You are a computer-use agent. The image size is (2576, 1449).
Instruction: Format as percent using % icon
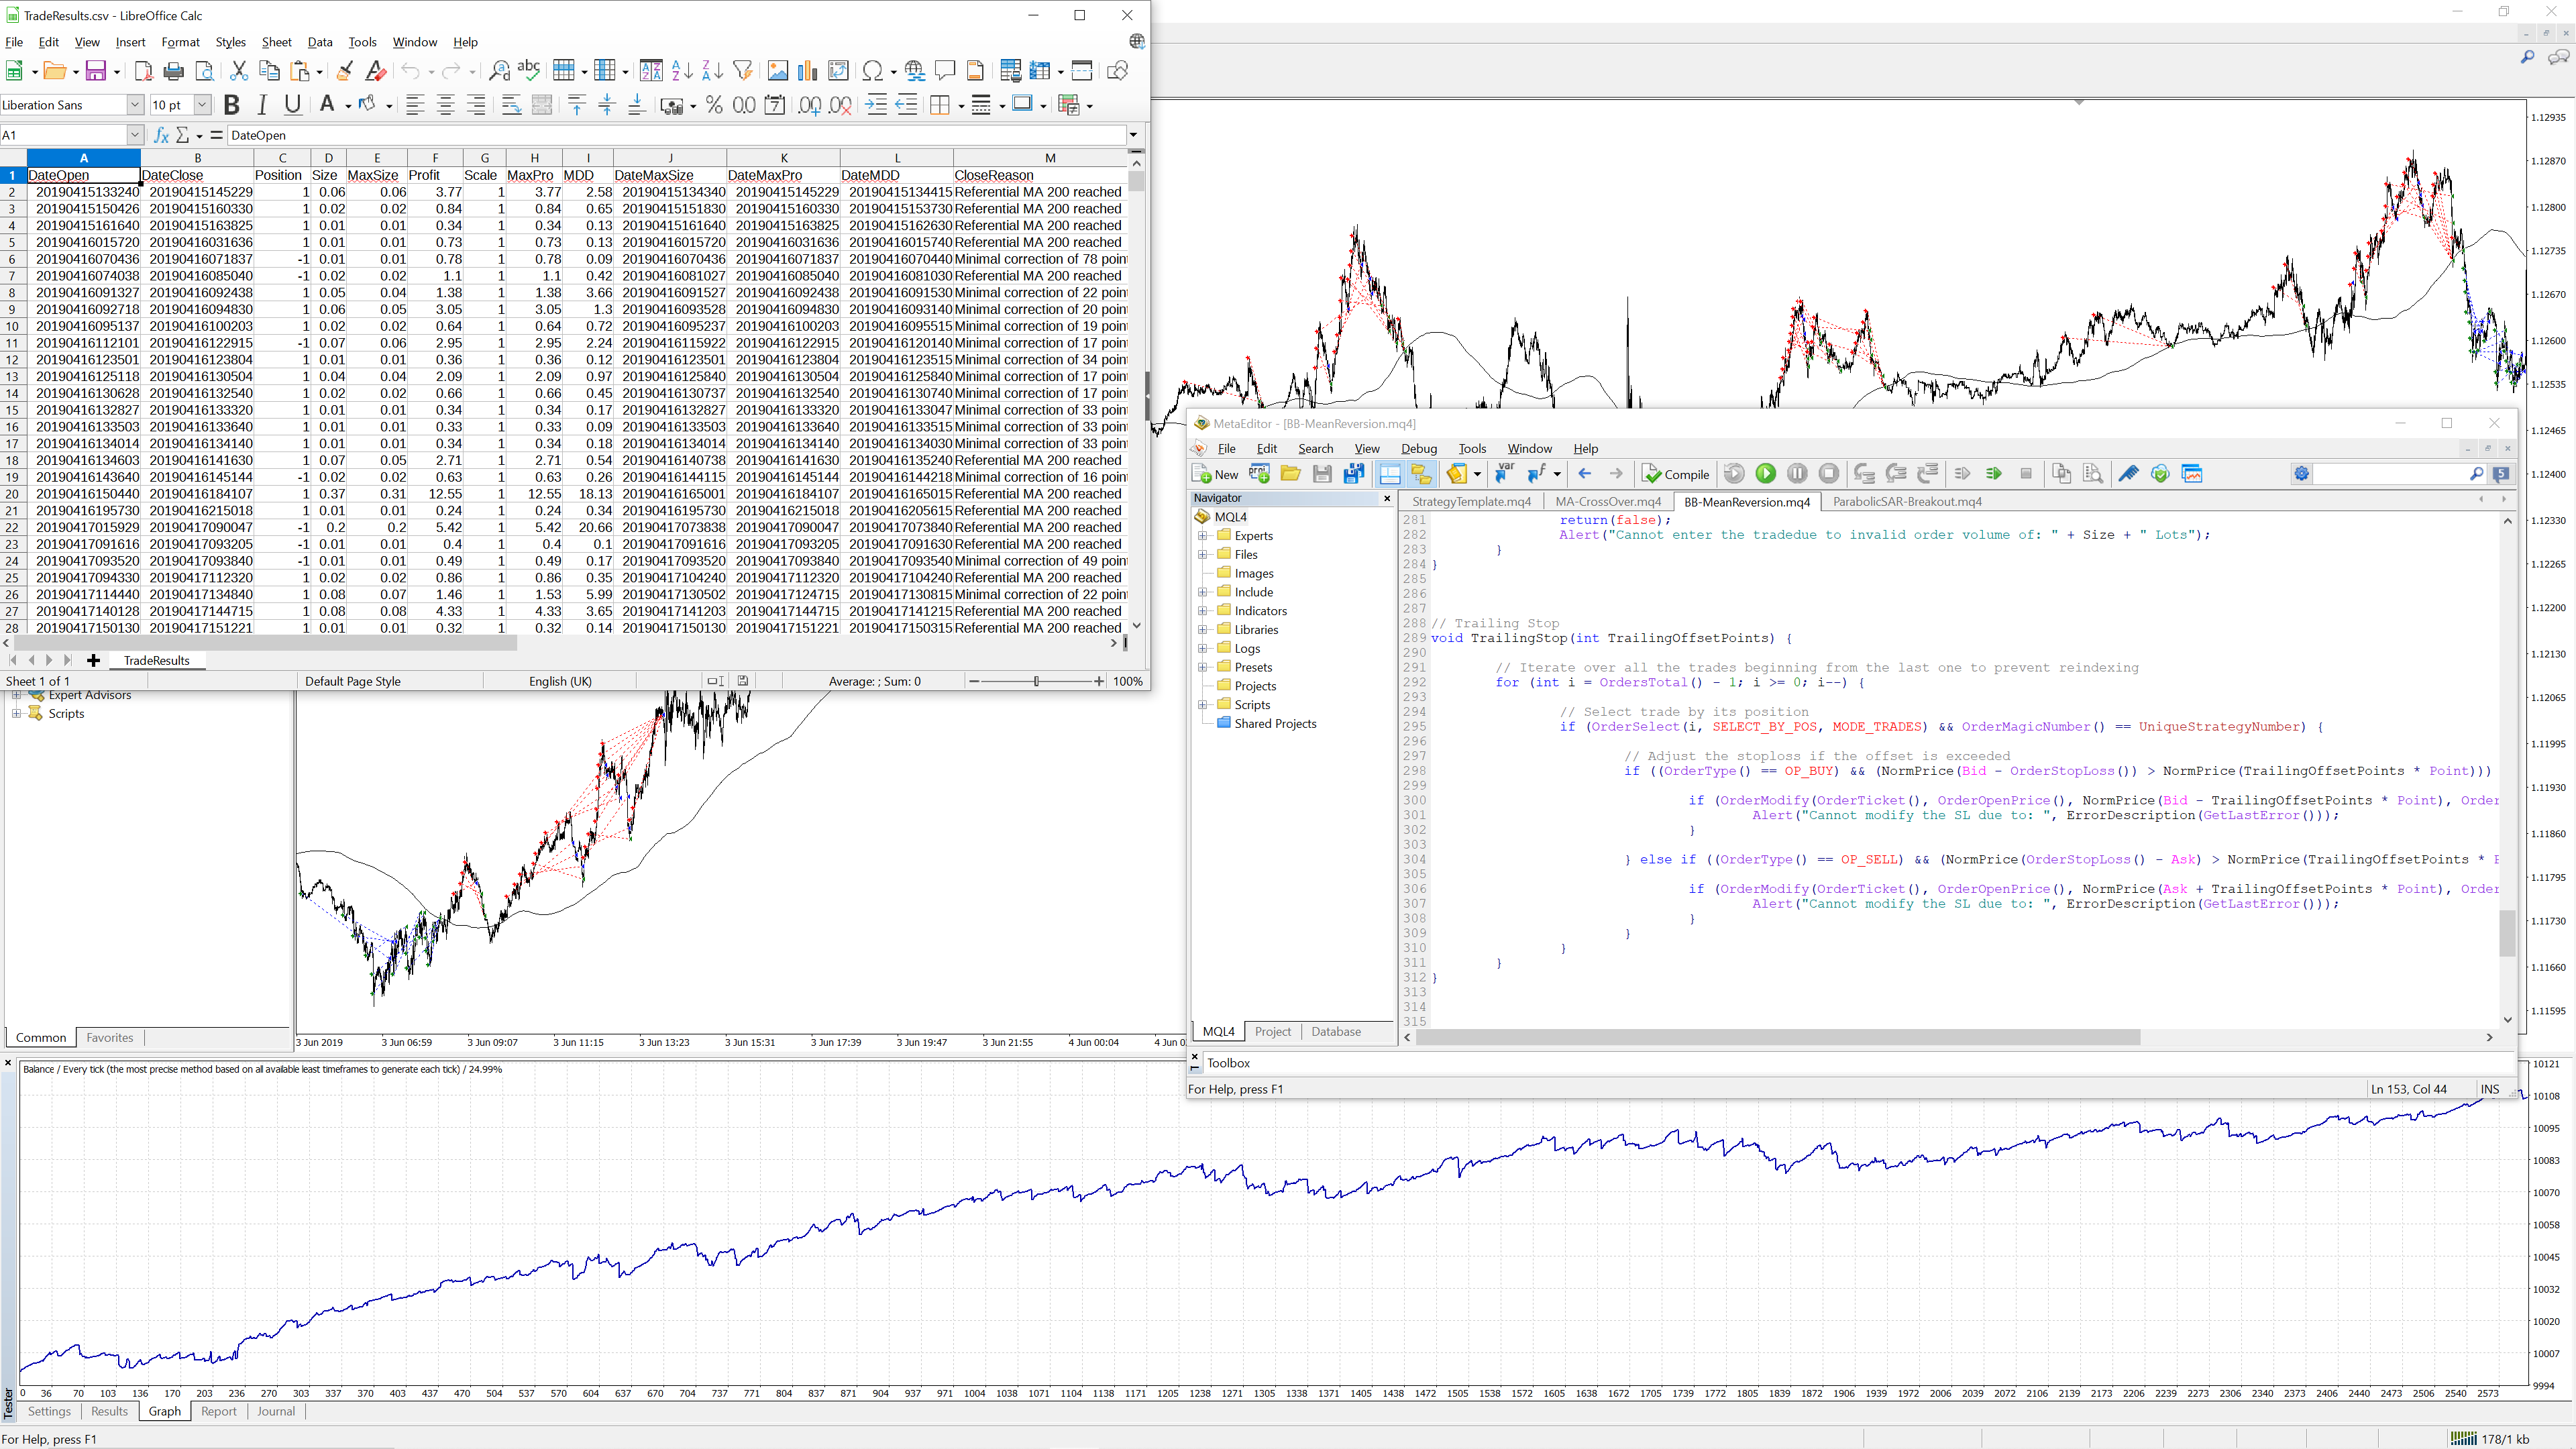coord(714,105)
